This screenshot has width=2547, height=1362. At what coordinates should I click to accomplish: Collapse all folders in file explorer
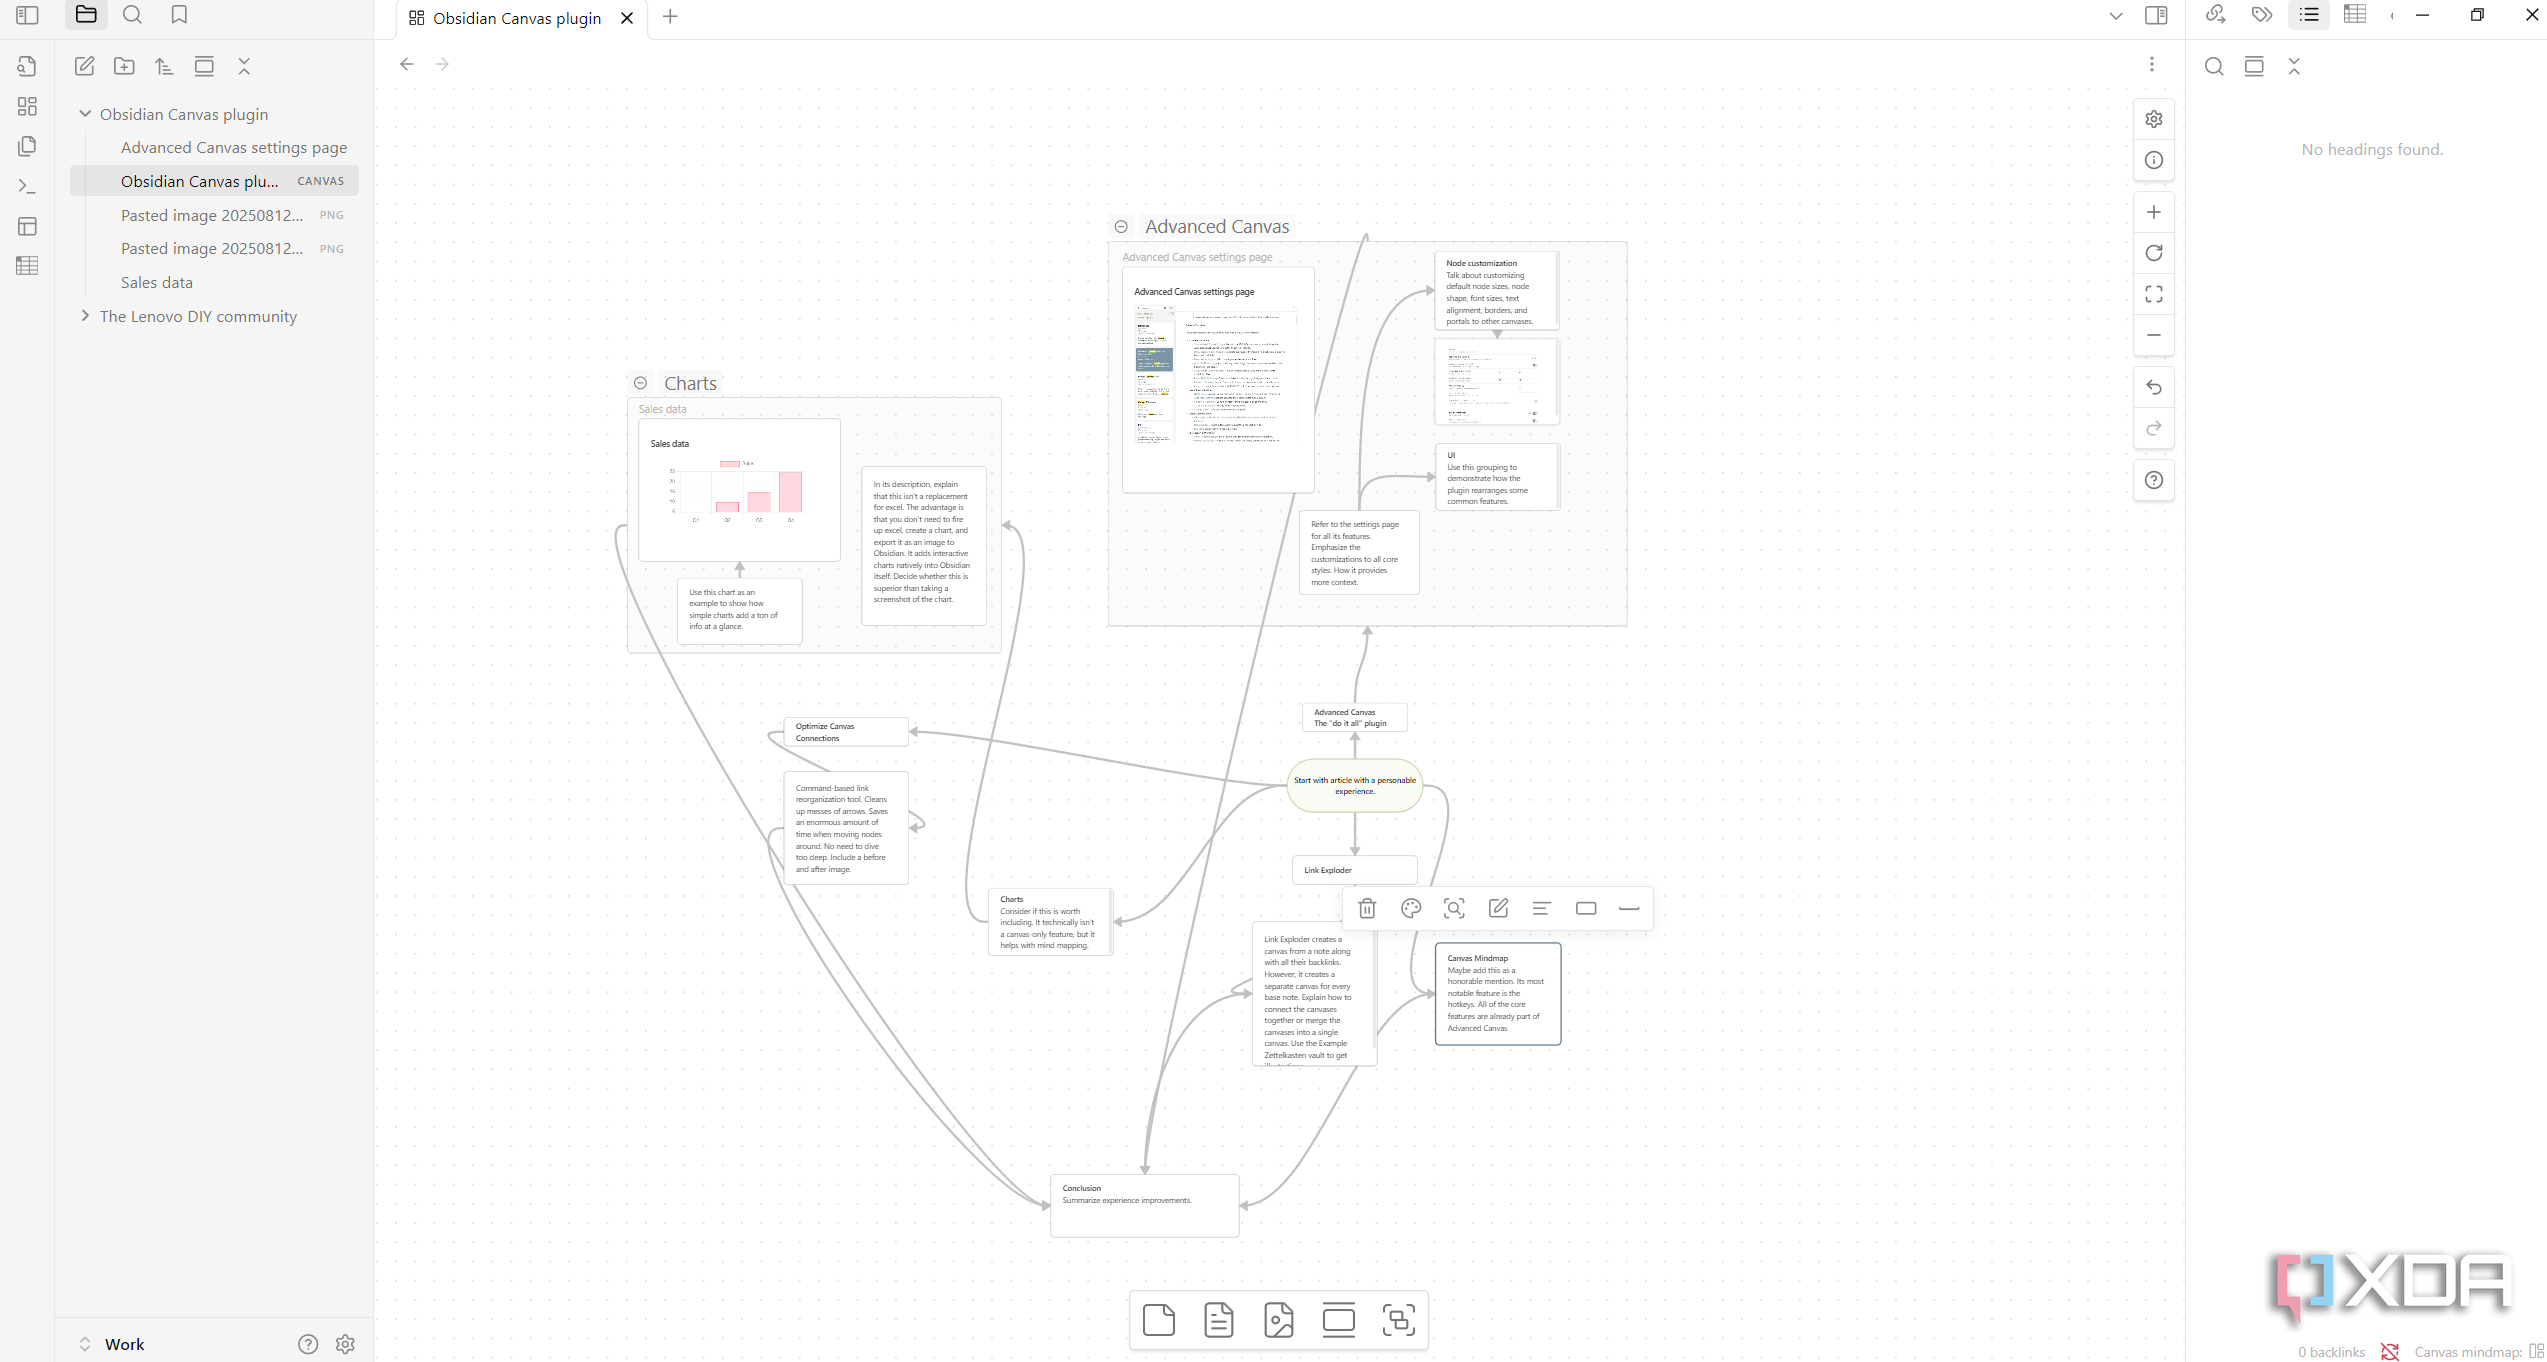tap(244, 66)
